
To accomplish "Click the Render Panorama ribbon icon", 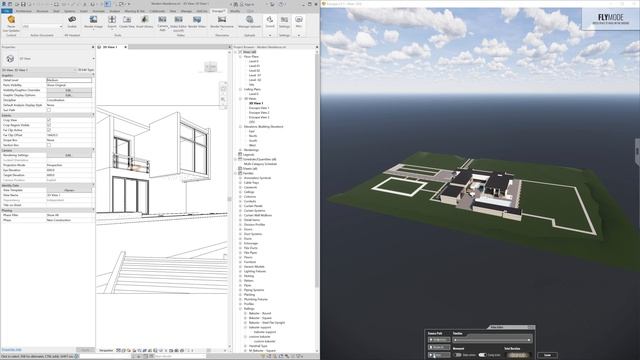I will pos(222,20).
